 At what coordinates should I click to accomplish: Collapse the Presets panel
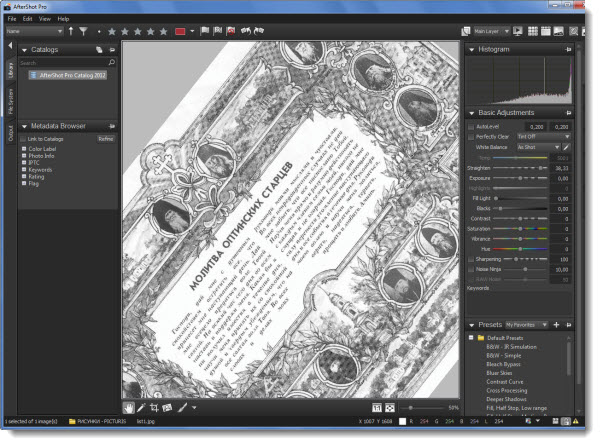tap(471, 325)
